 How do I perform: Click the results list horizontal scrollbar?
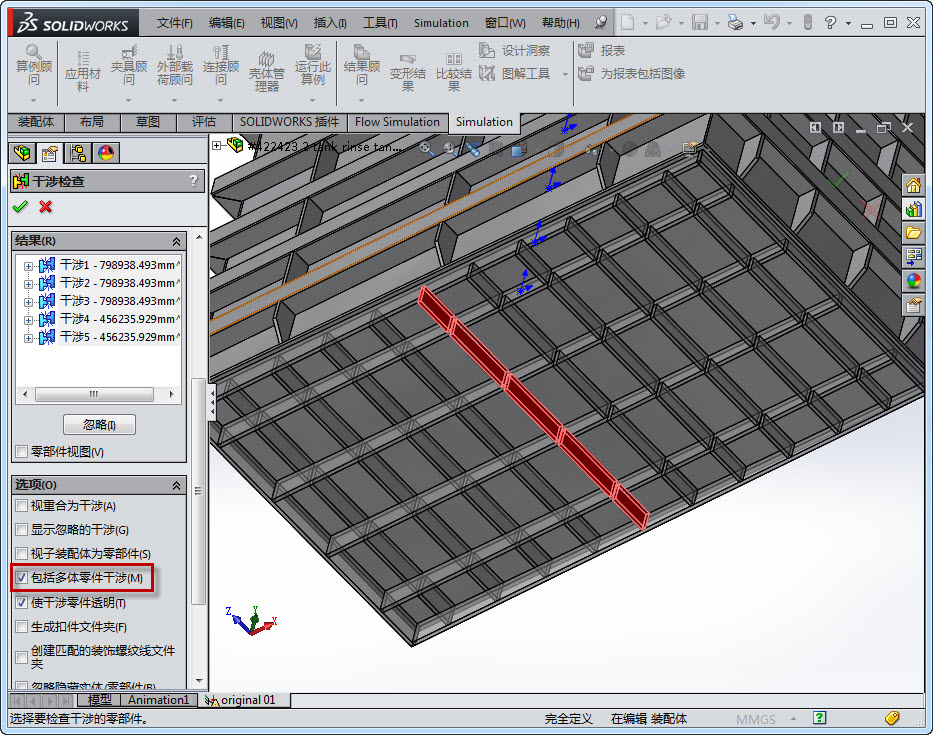[x=96, y=394]
